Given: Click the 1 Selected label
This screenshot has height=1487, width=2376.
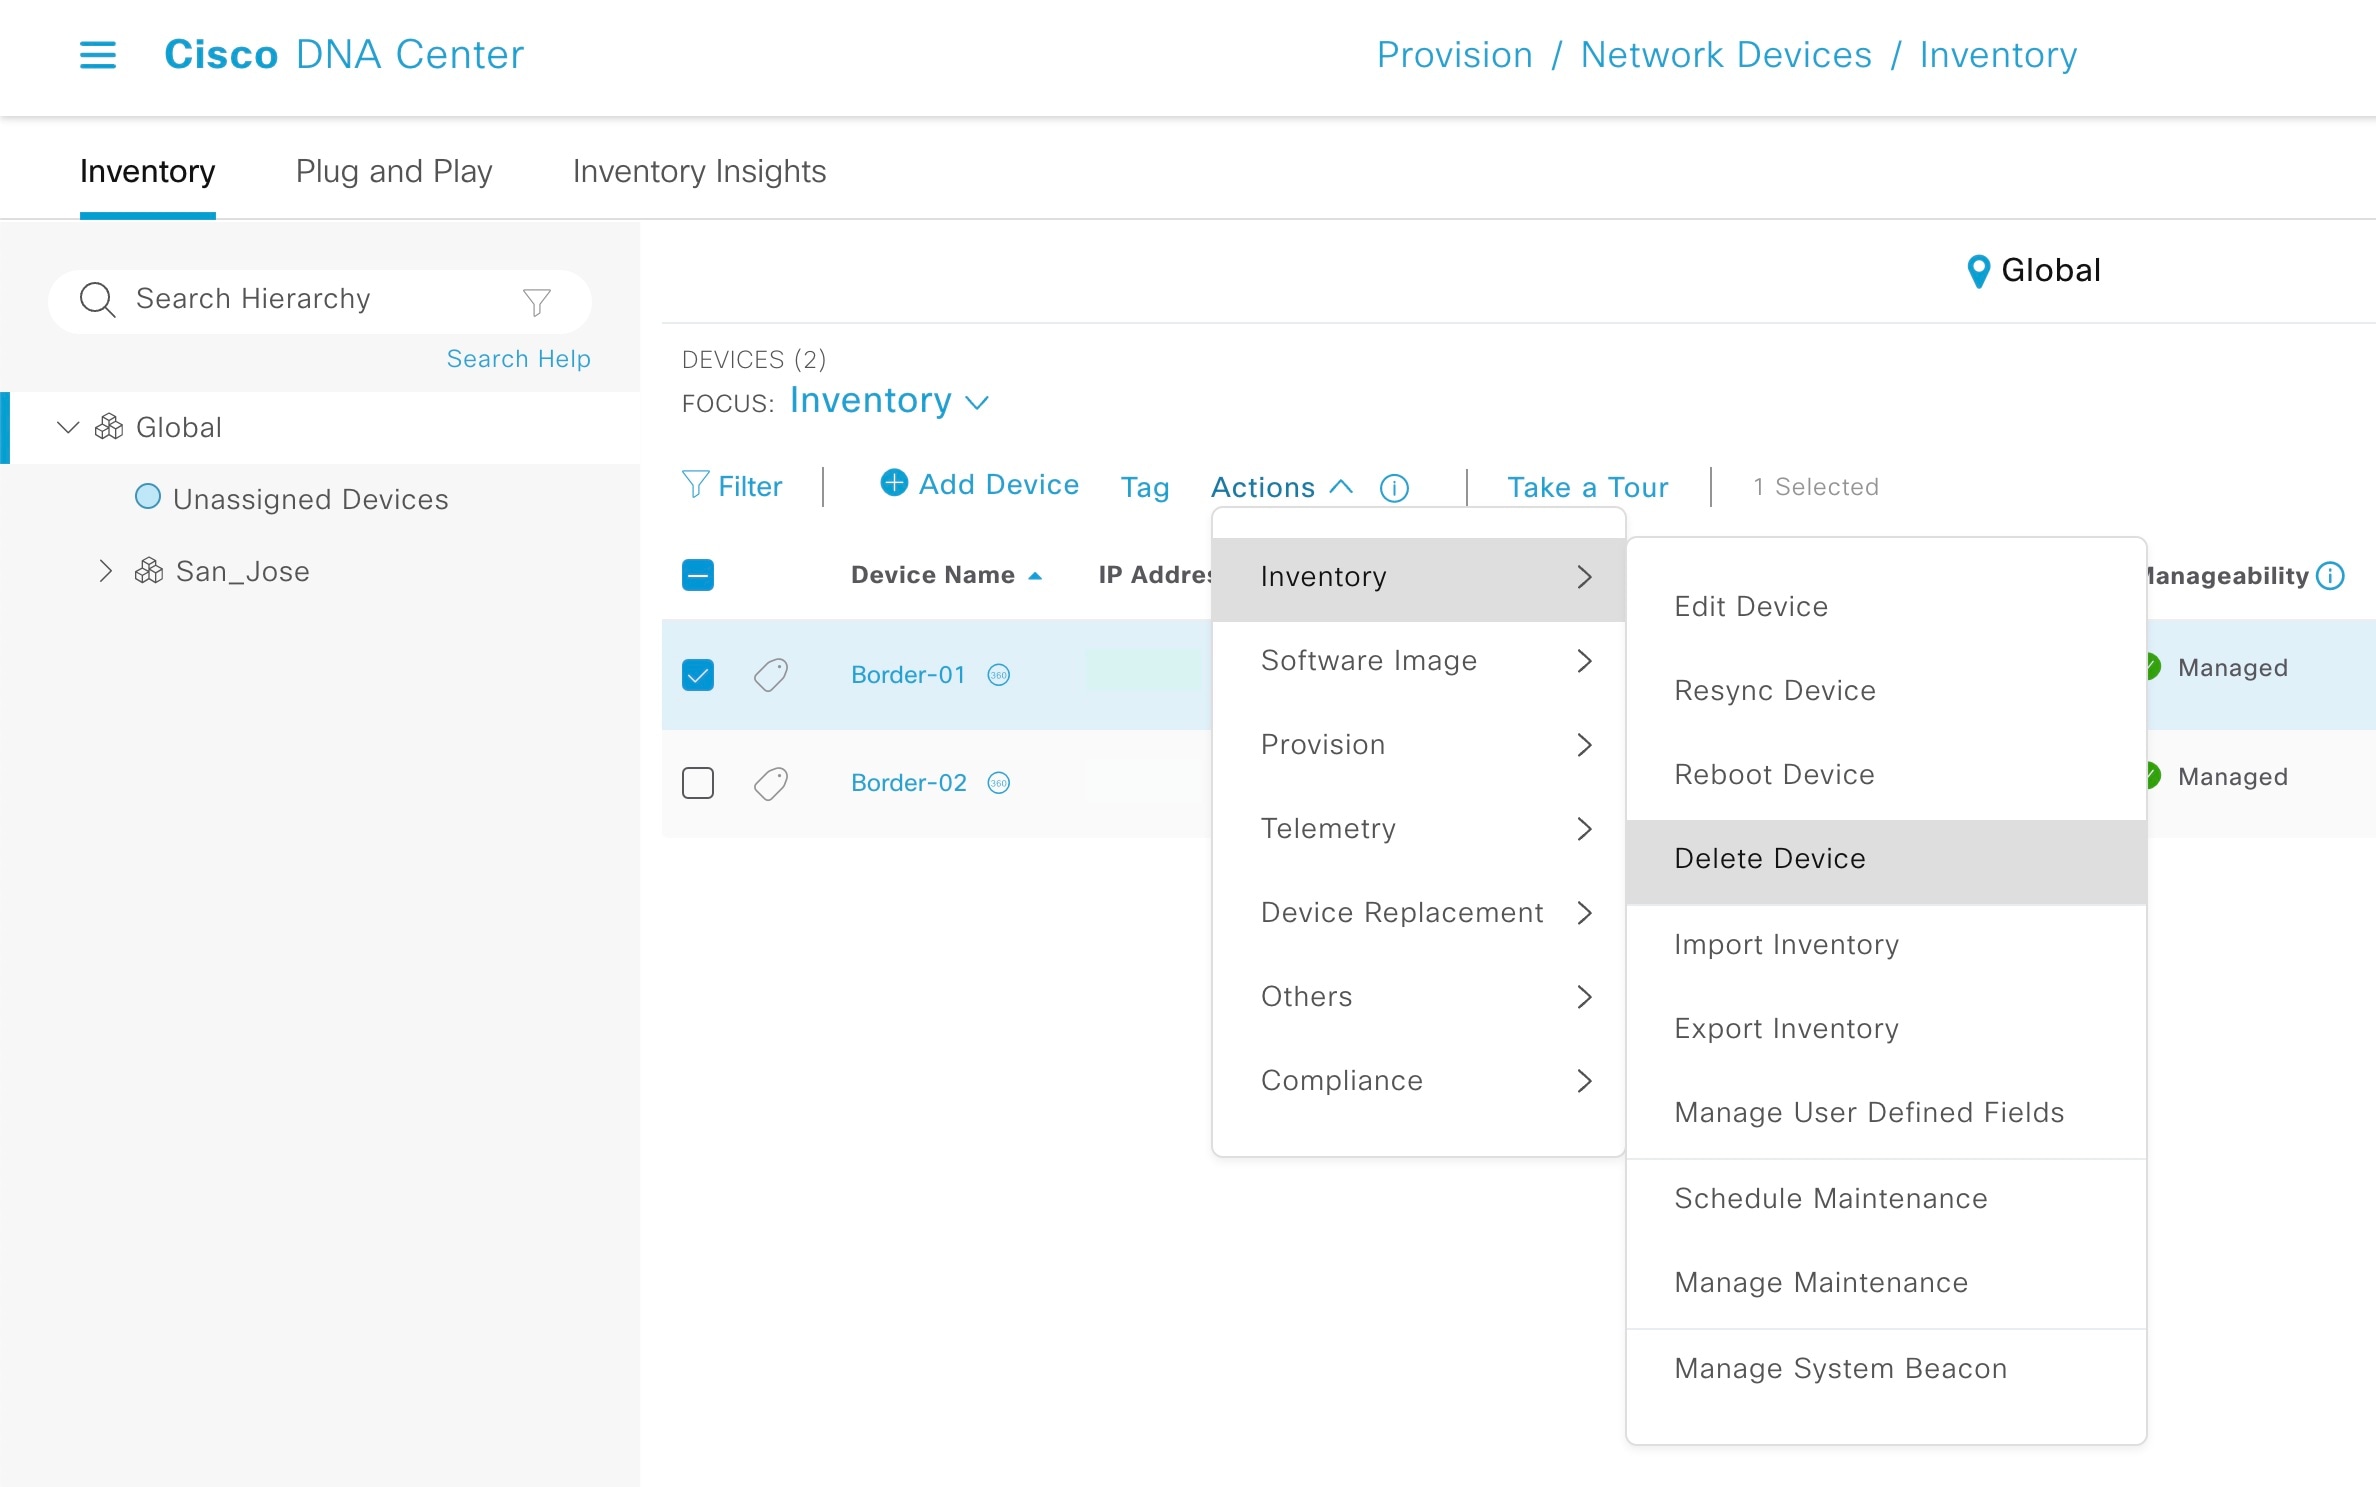Looking at the screenshot, I should click(x=1816, y=487).
